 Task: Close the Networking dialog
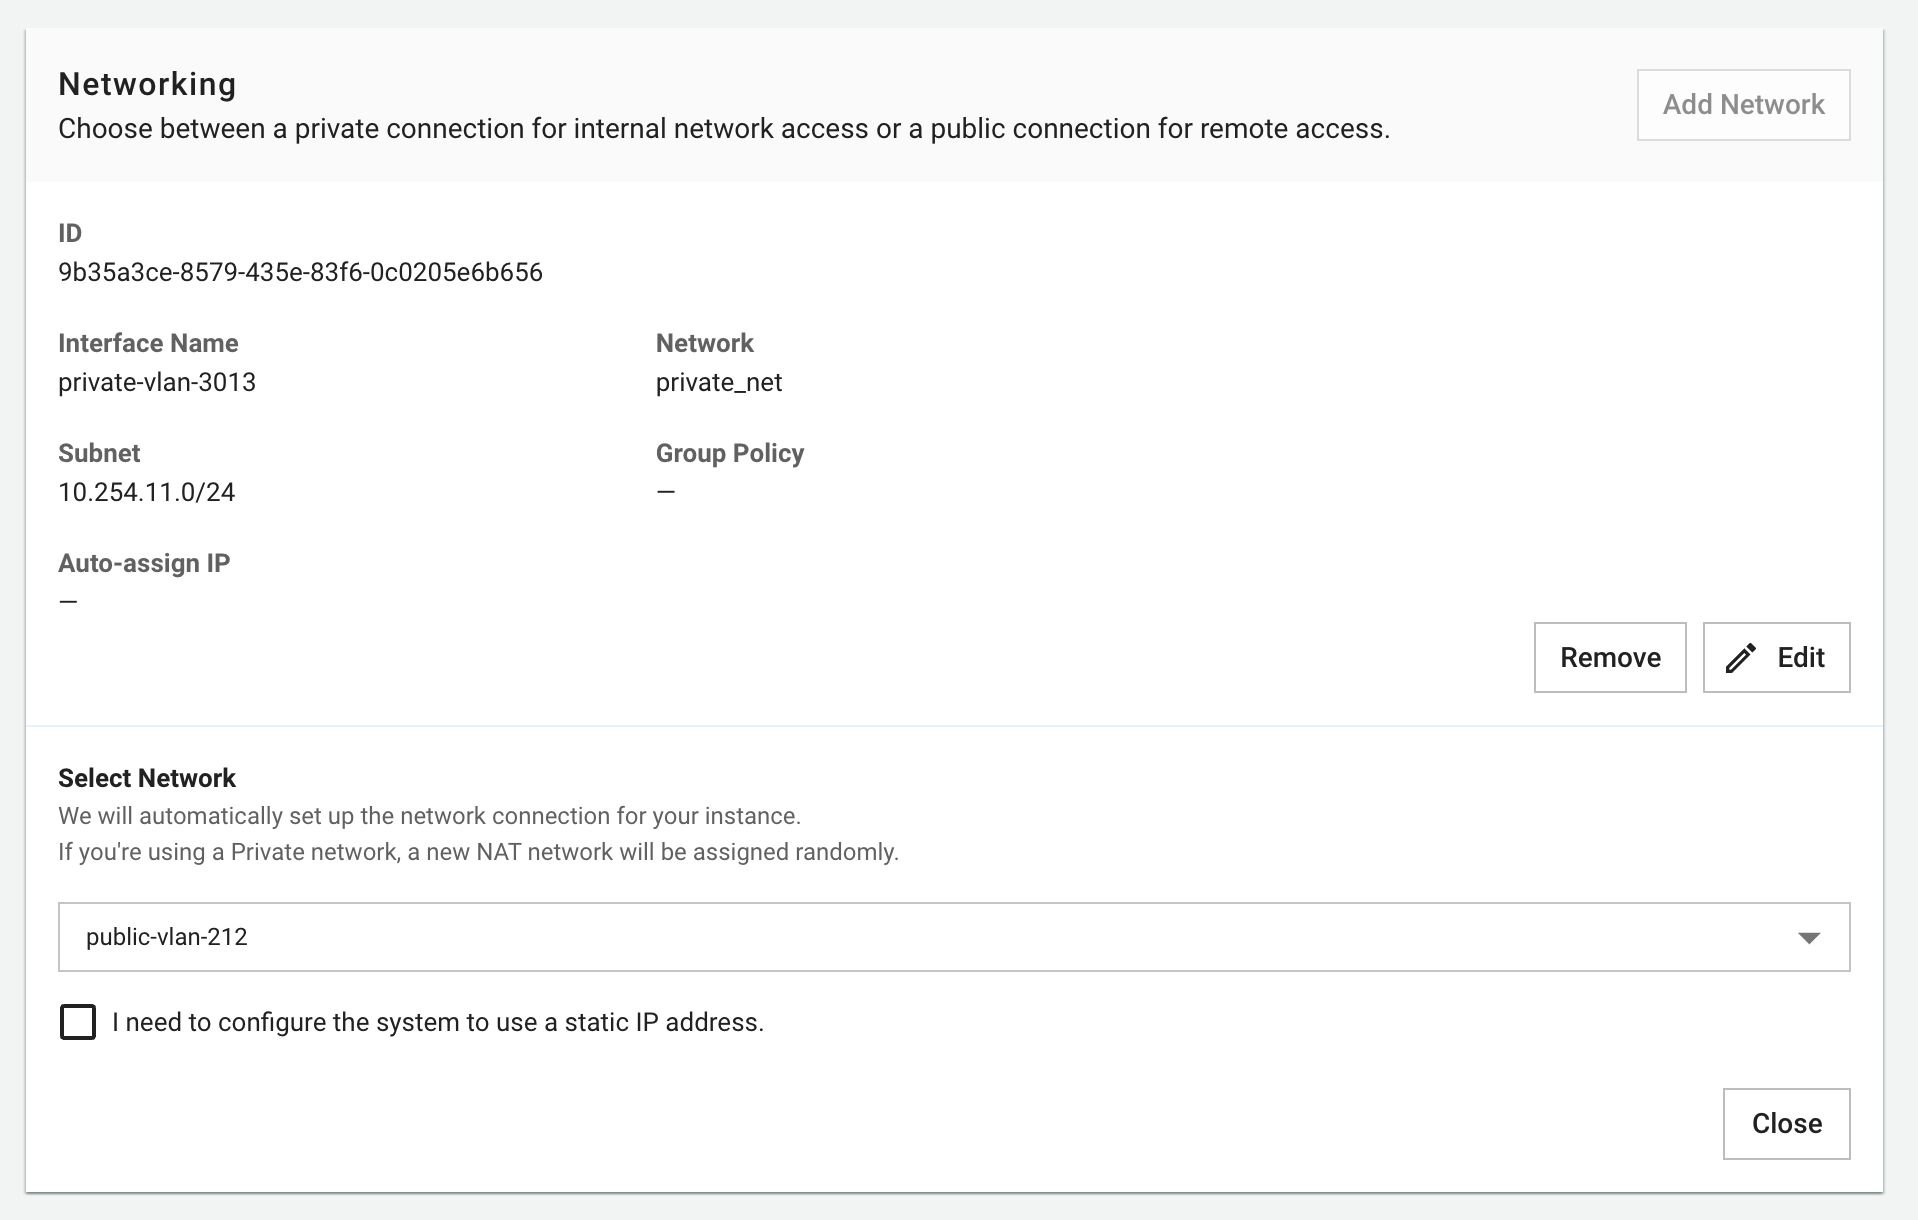click(x=1786, y=1124)
